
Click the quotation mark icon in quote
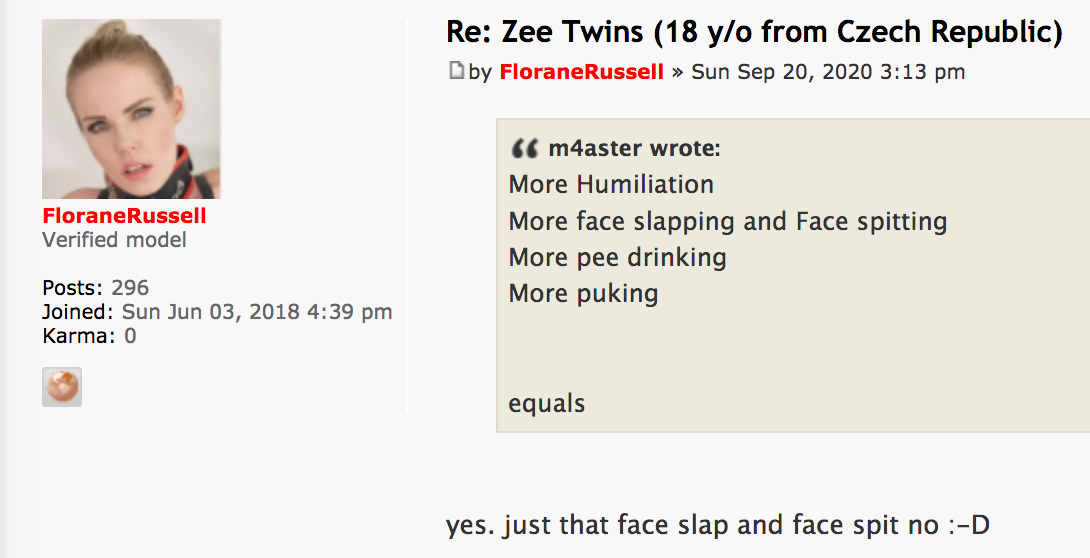(x=524, y=149)
